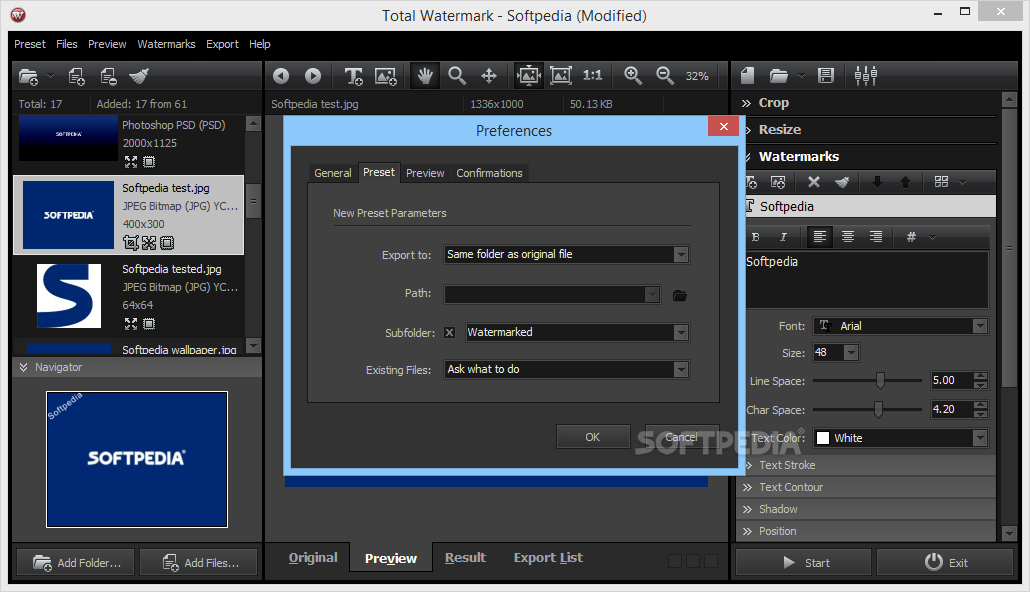This screenshot has height=592, width=1030.
Task: Save preset disk icon
Action: (x=826, y=76)
